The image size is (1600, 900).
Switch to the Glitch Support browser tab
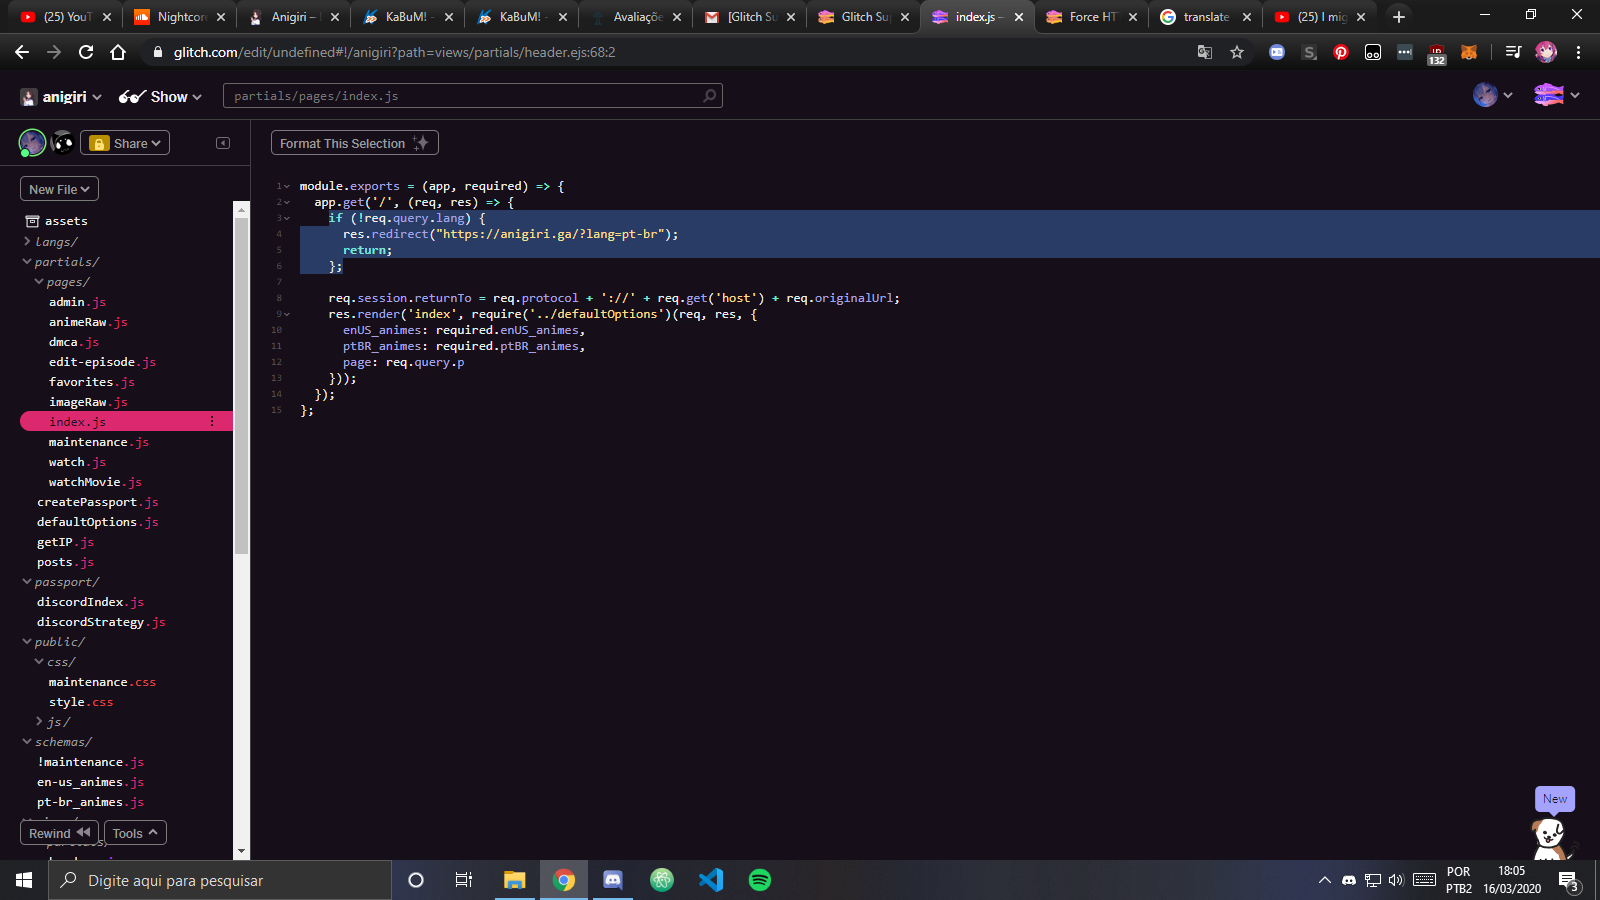(864, 17)
